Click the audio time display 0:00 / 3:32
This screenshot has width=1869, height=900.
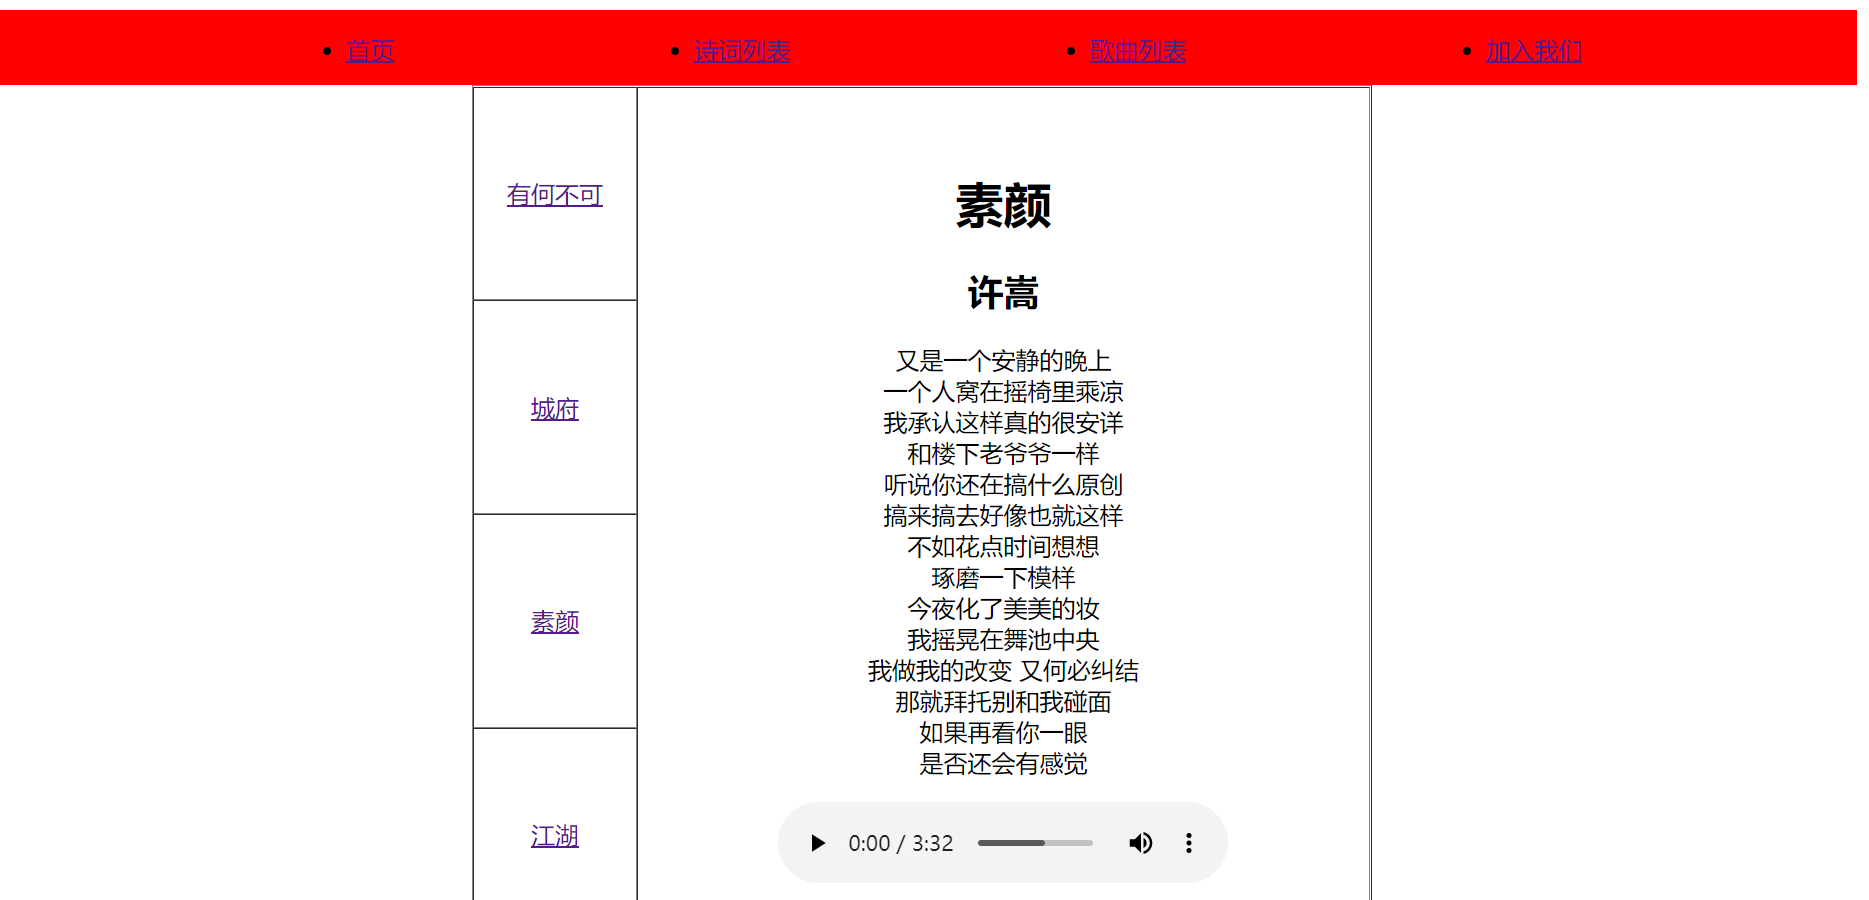pos(901,843)
